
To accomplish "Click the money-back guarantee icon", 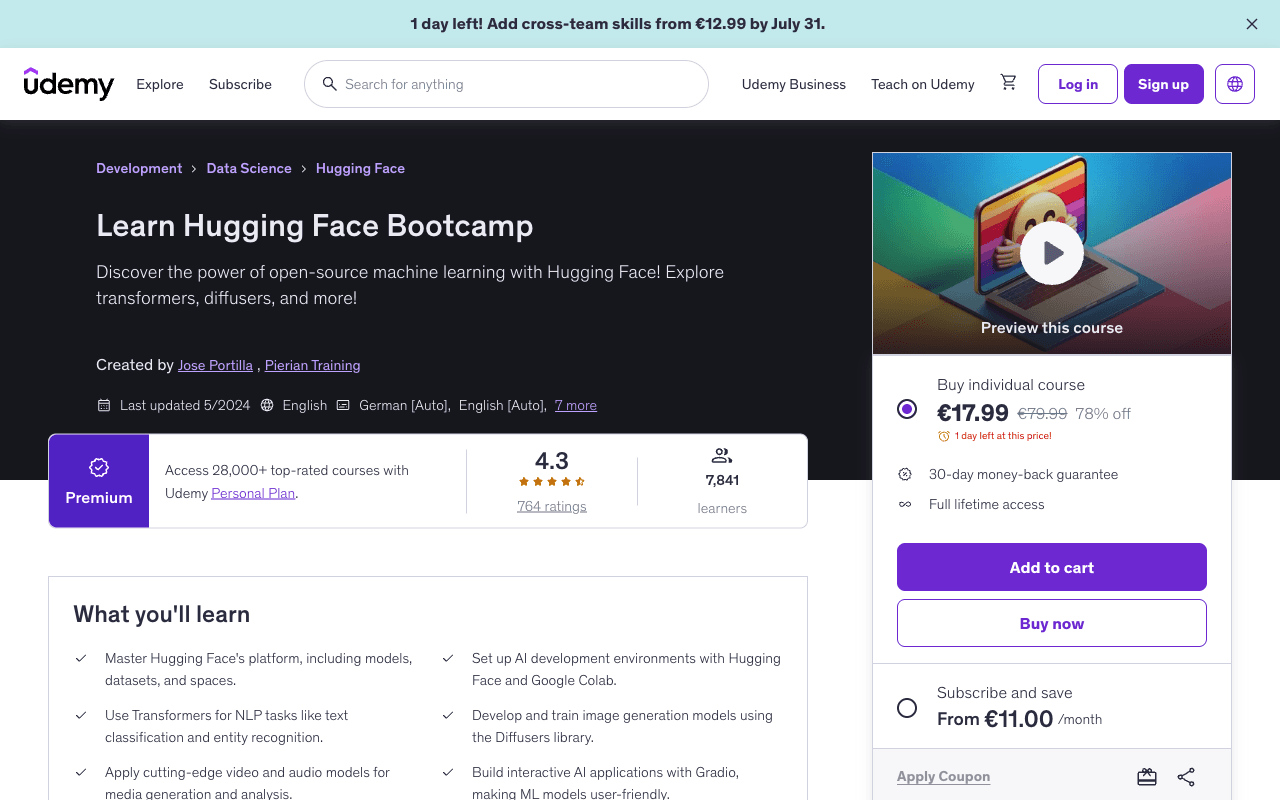I will (905, 474).
